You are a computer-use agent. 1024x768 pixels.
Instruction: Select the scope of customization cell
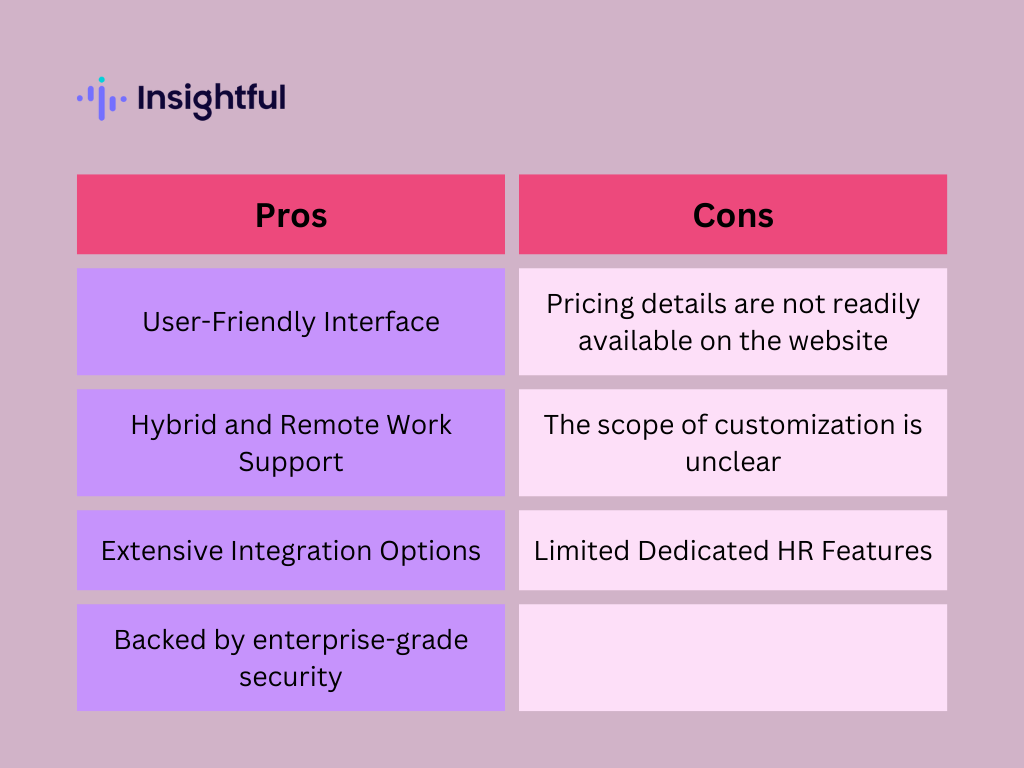coord(733,443)
